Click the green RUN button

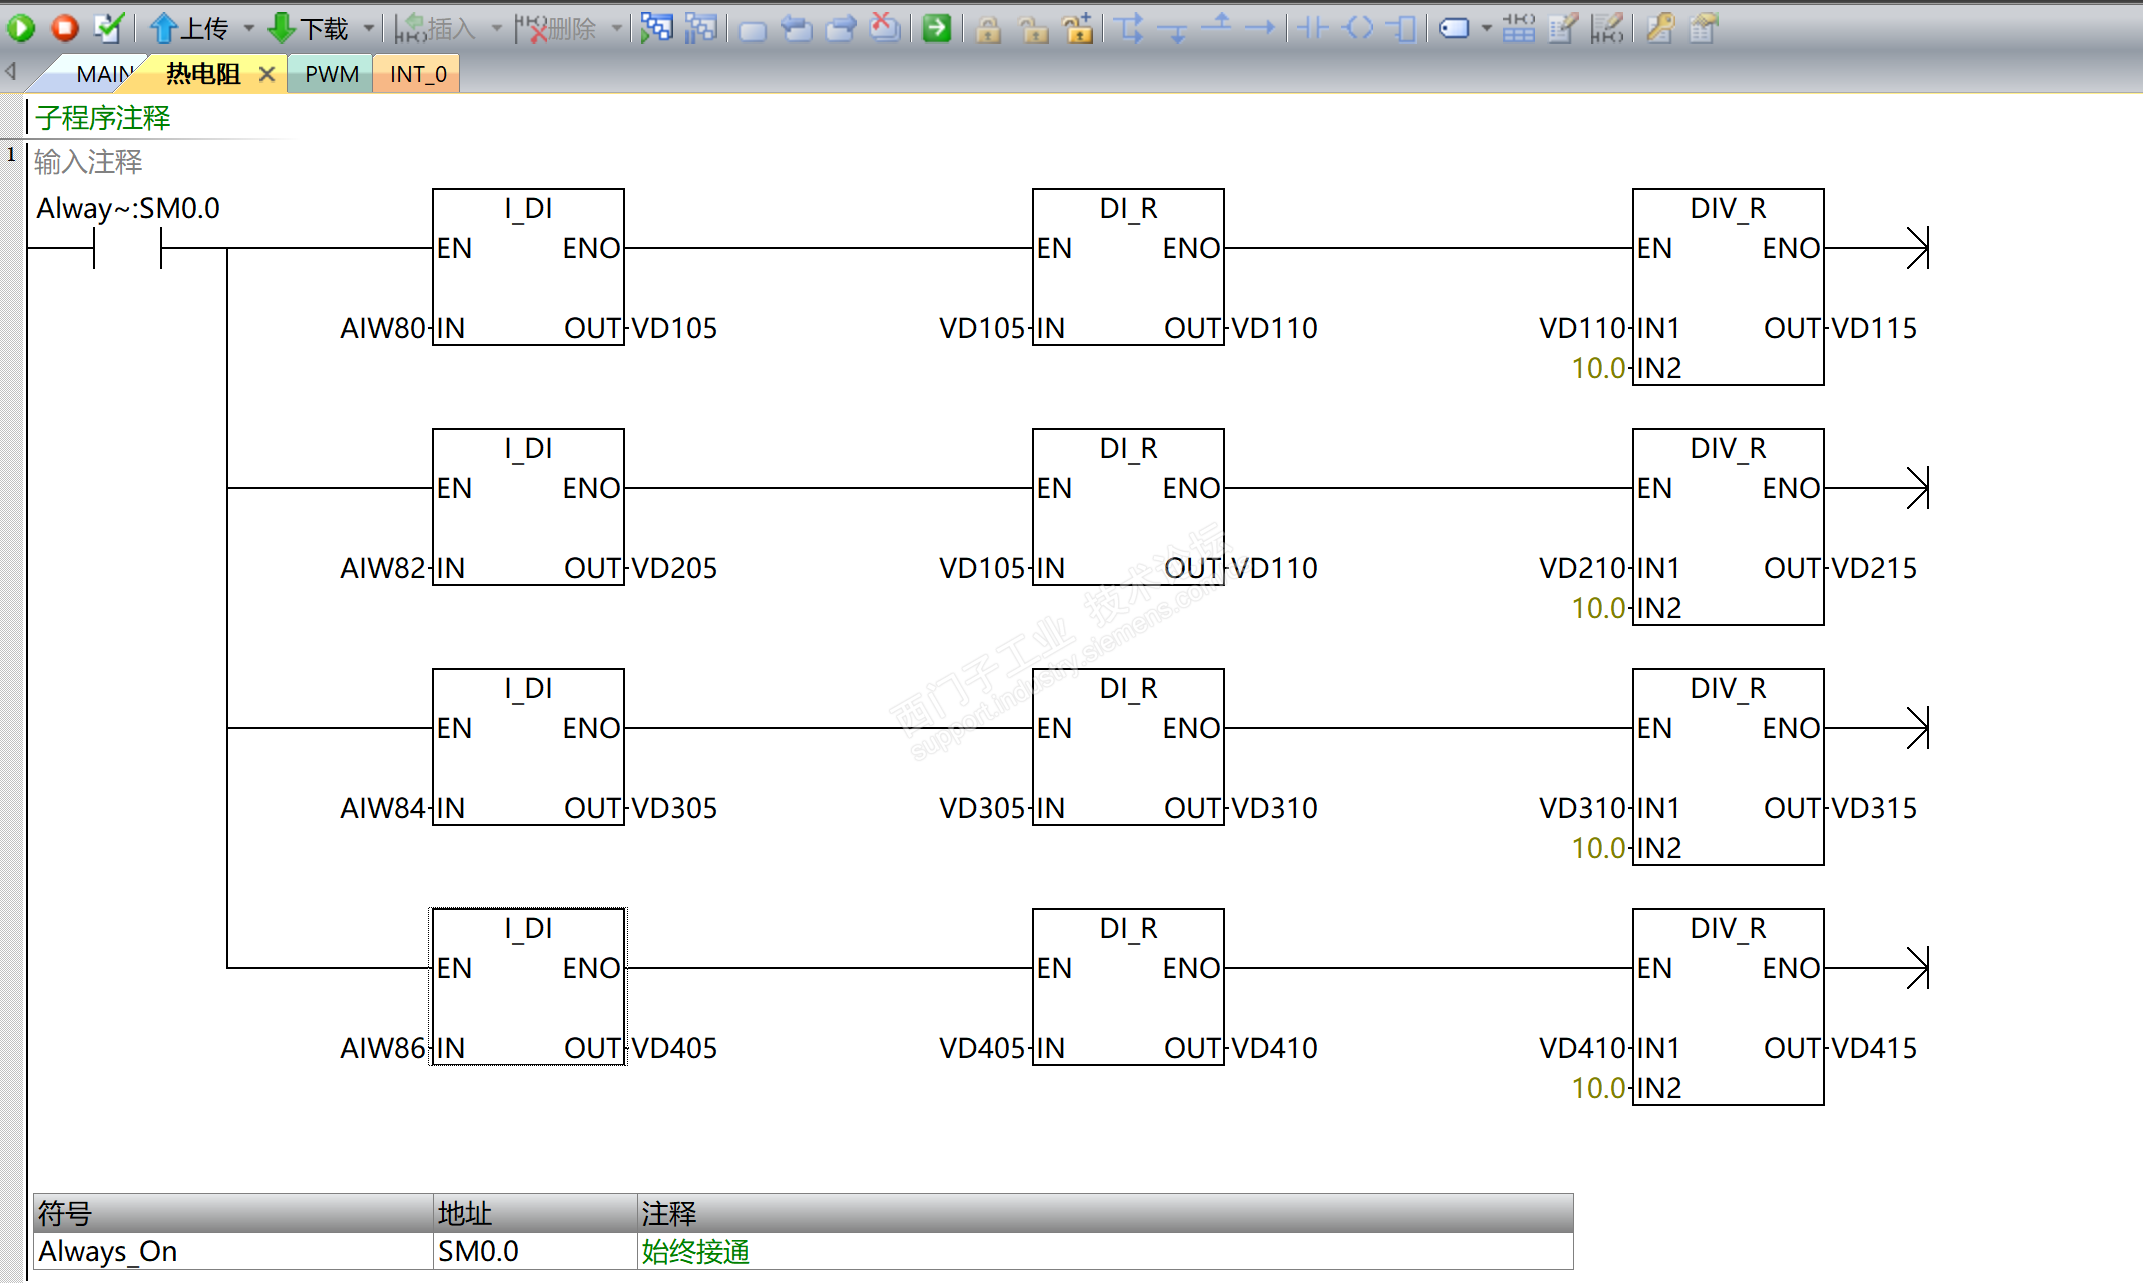tap(21, 28)
